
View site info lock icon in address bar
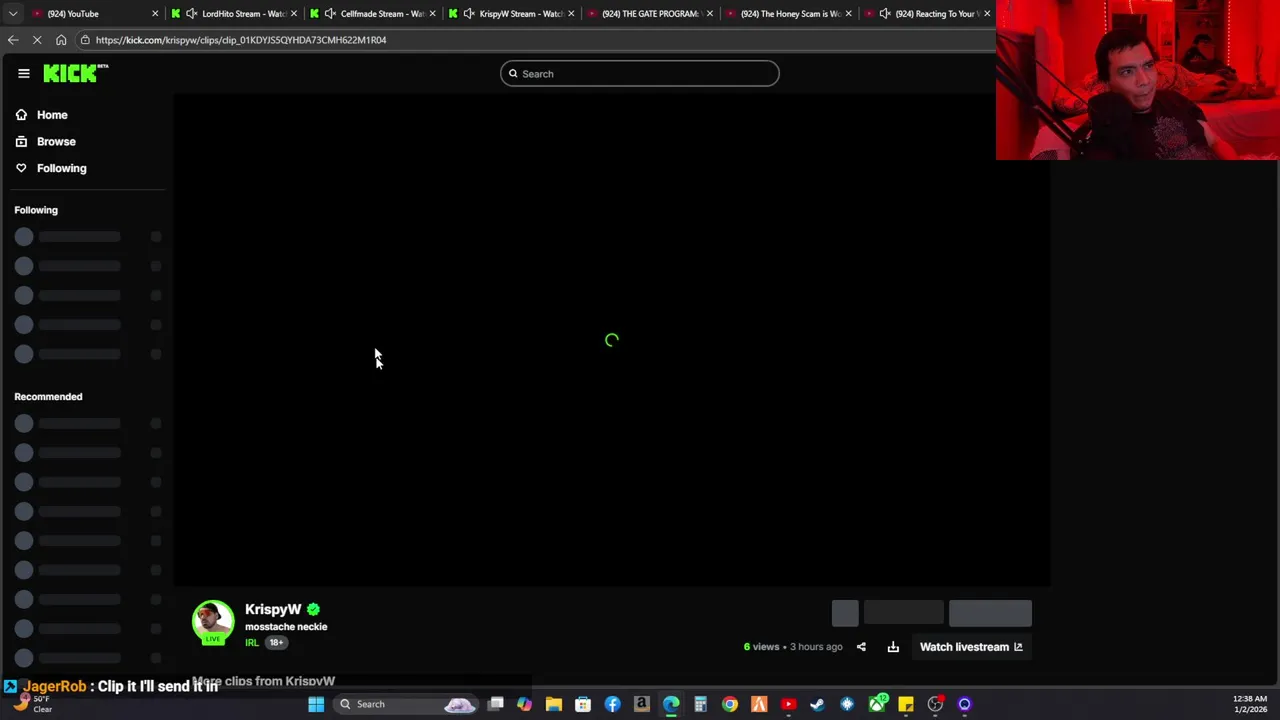[86, 40]
